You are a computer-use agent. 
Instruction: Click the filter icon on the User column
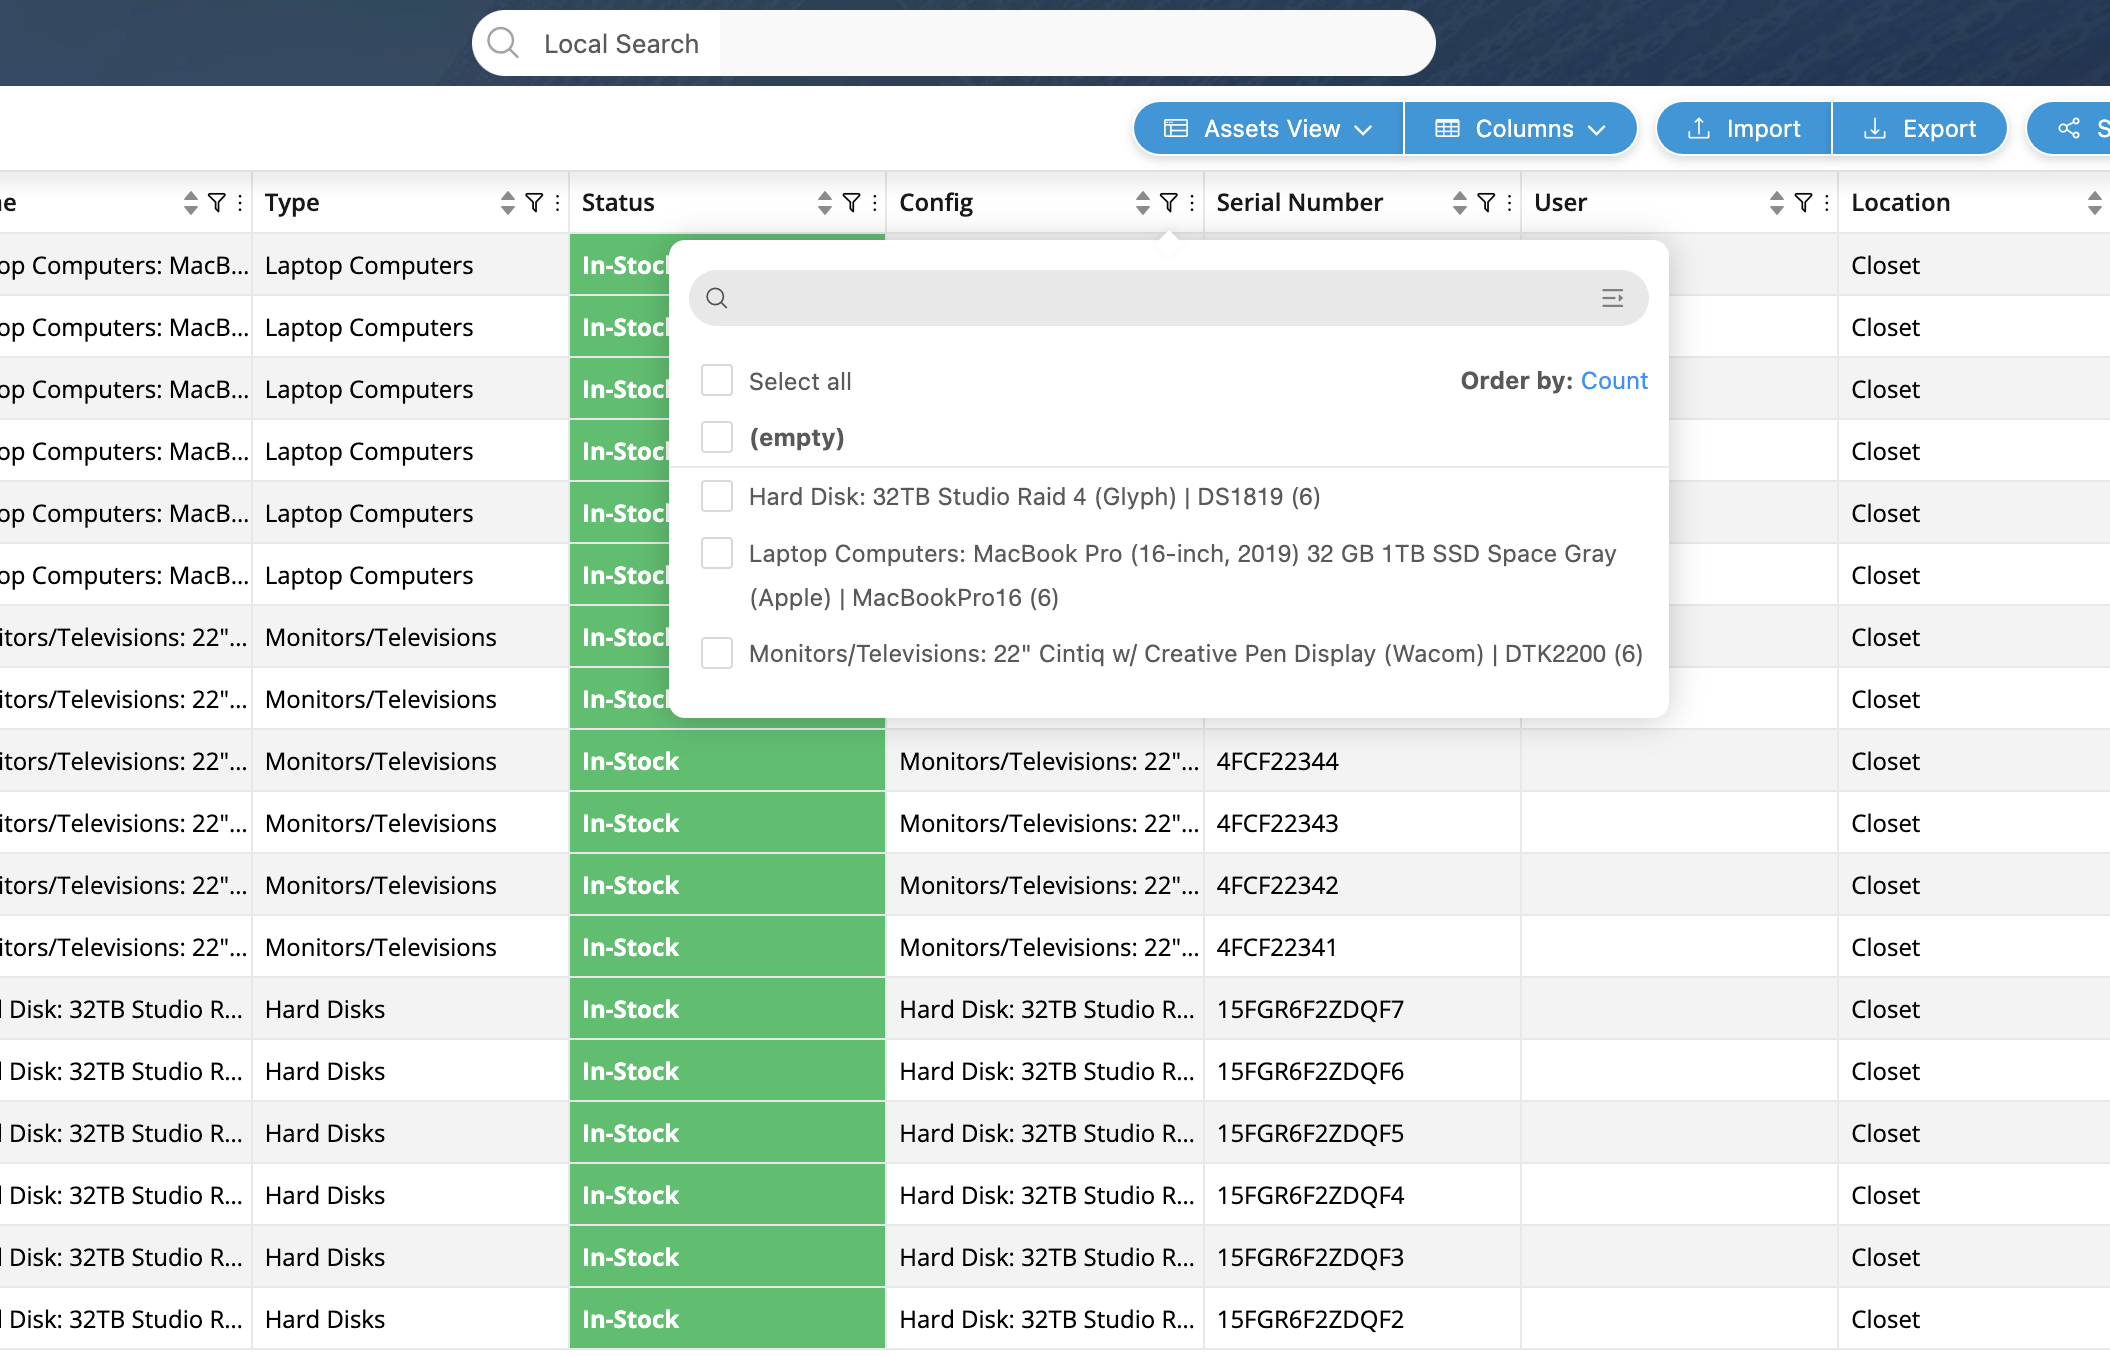pos(1803,202)
